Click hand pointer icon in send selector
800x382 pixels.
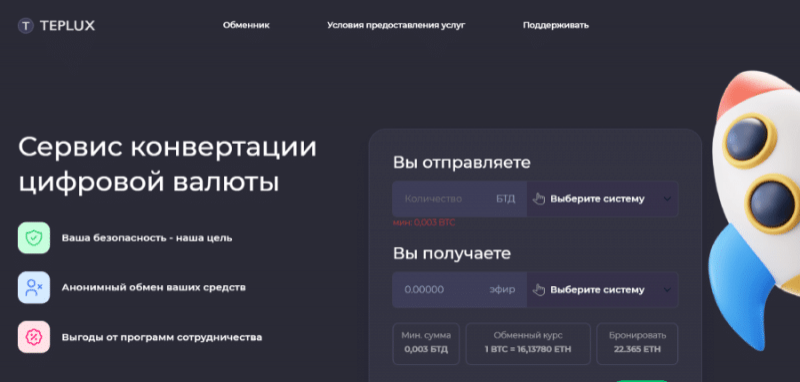pyautogui.click(x=539, y=198)
